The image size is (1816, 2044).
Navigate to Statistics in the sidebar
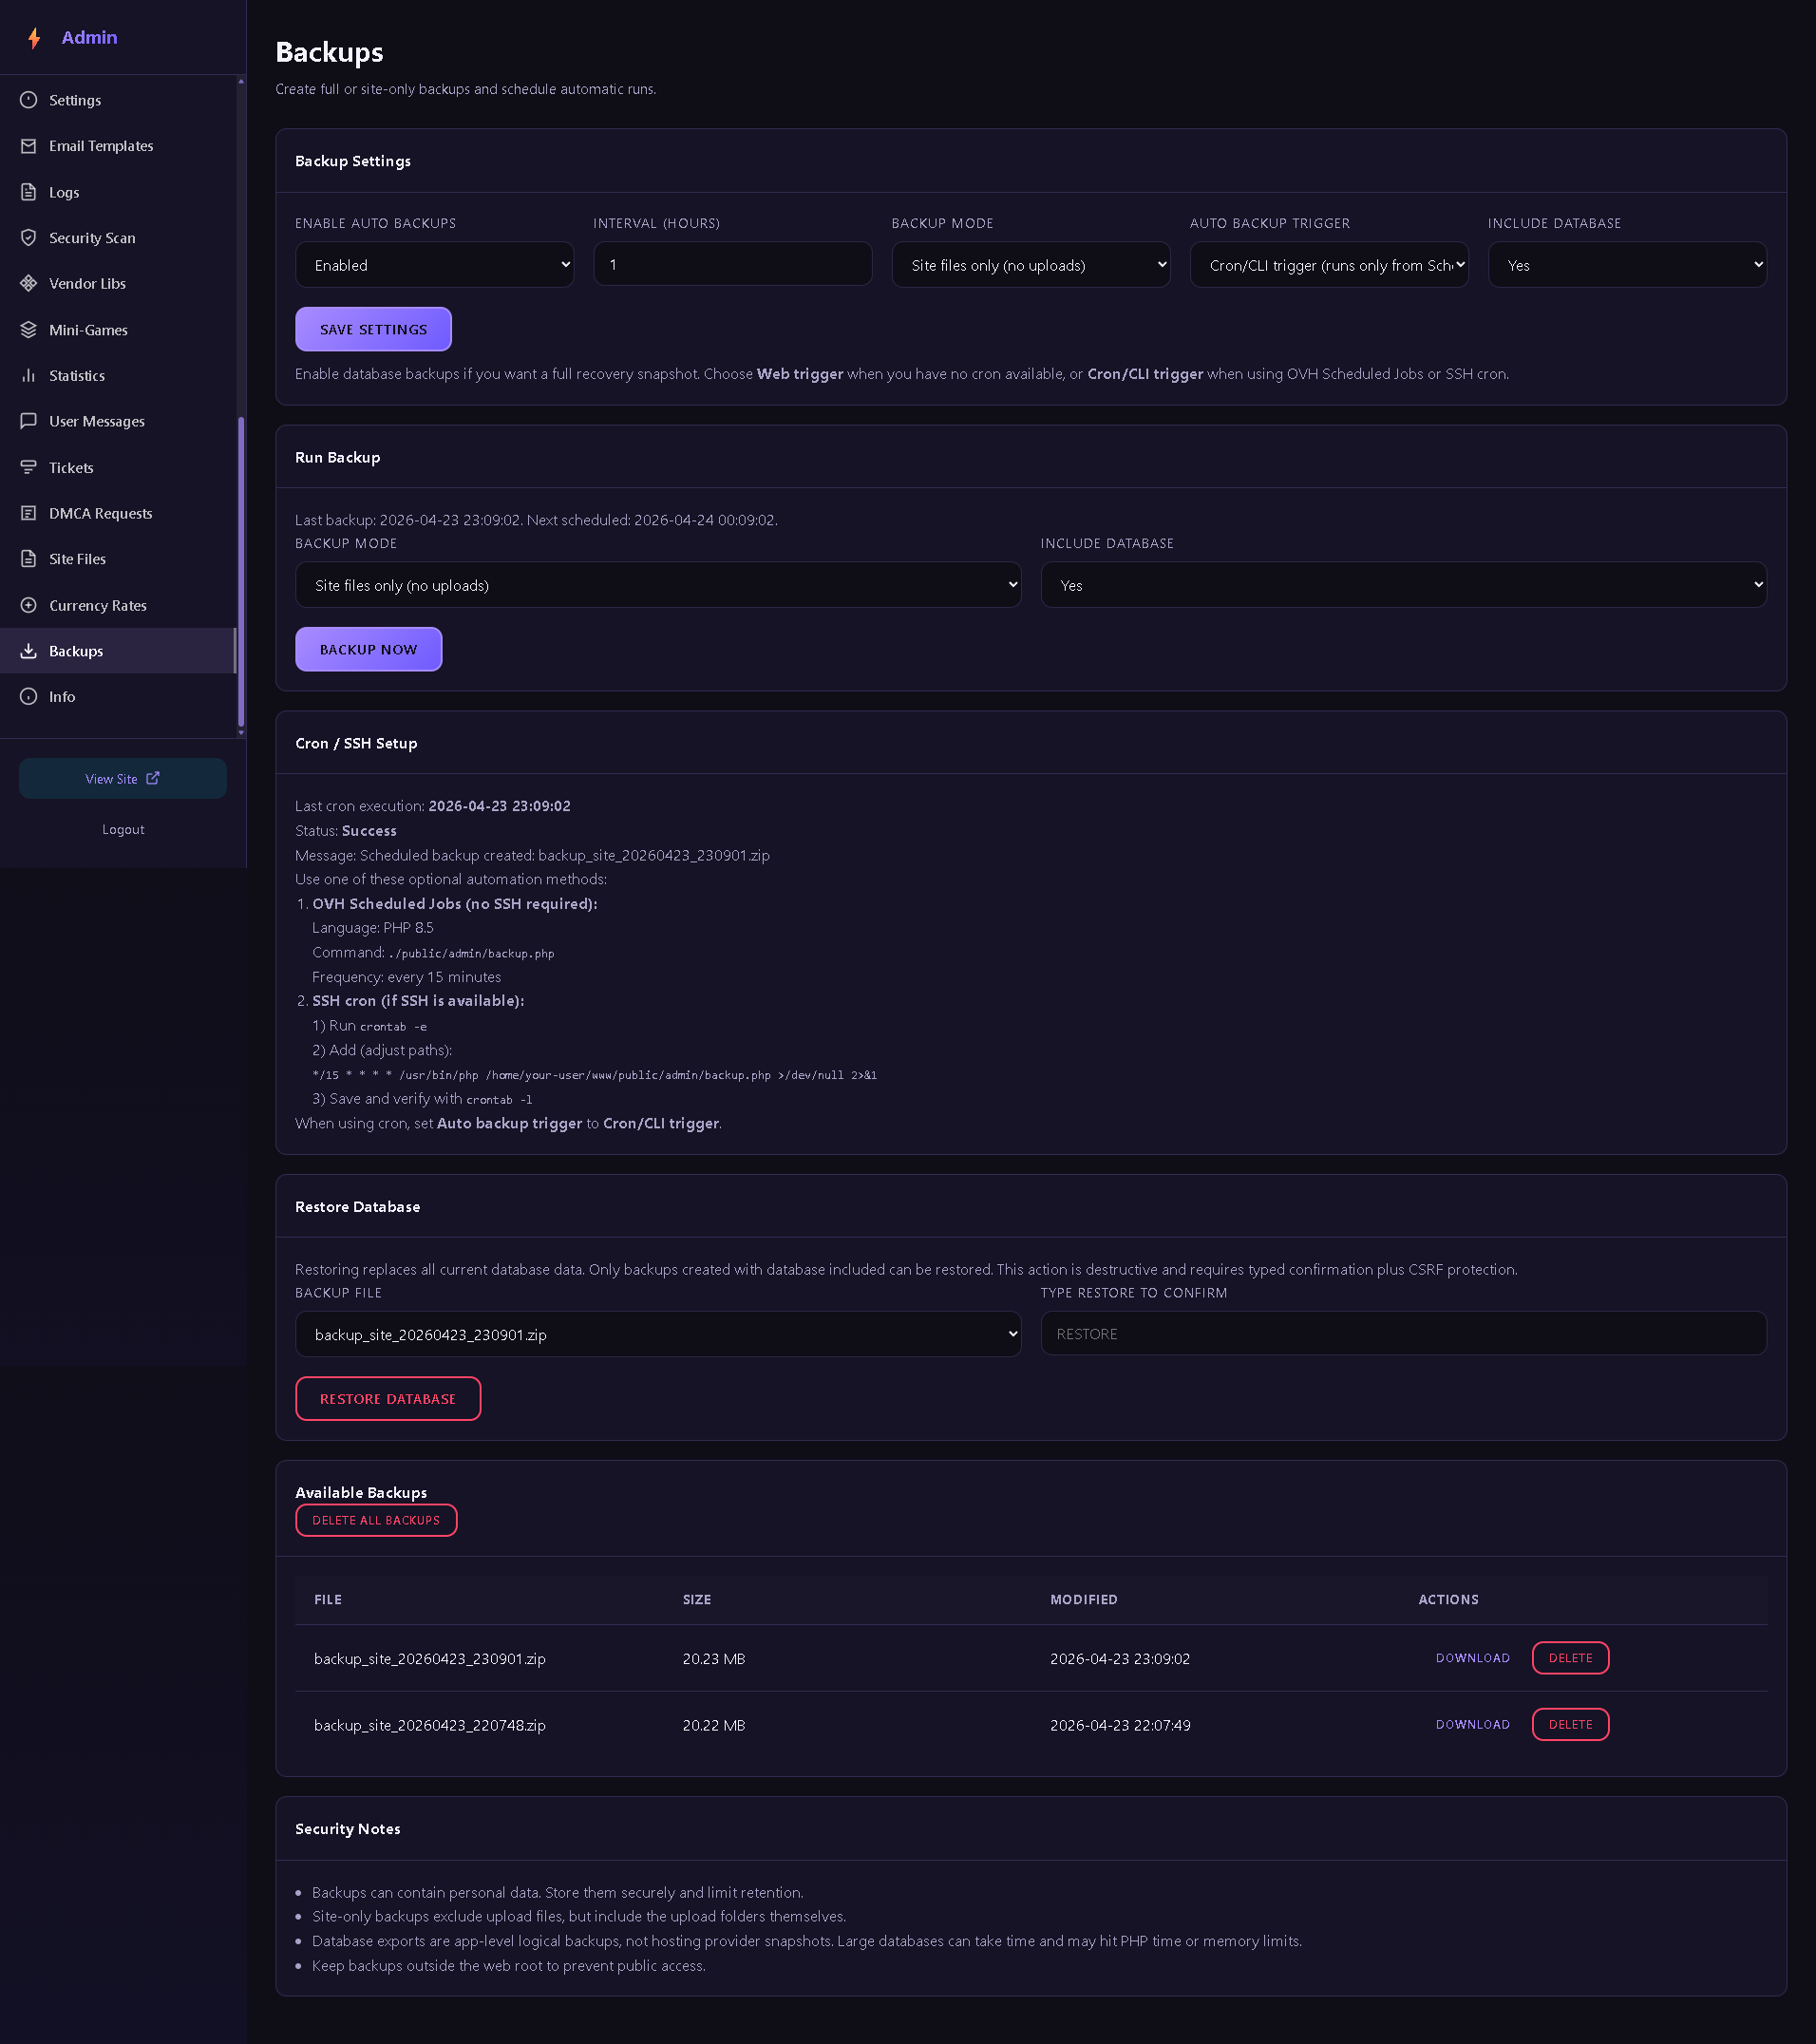pos(117,376)
